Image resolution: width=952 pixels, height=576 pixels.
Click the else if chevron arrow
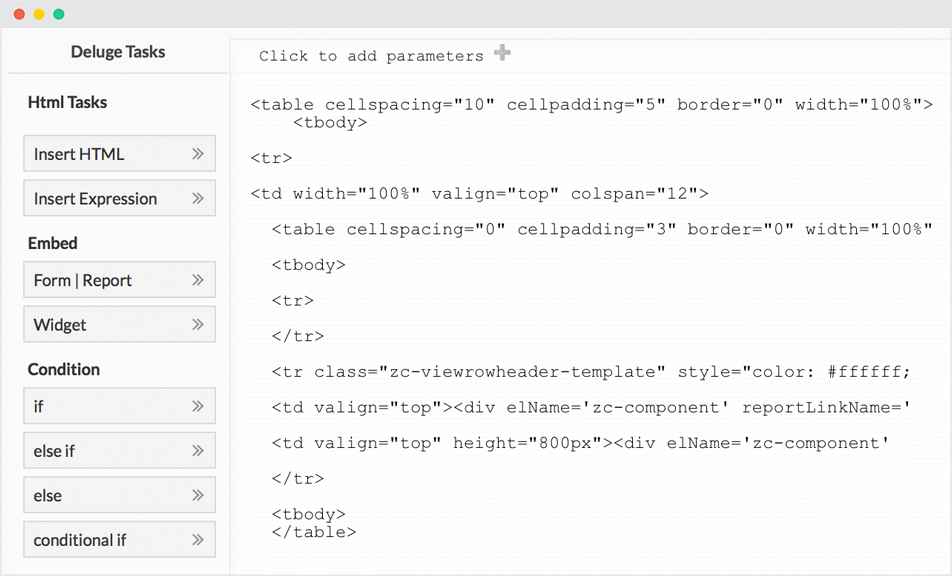pos(197,450)
